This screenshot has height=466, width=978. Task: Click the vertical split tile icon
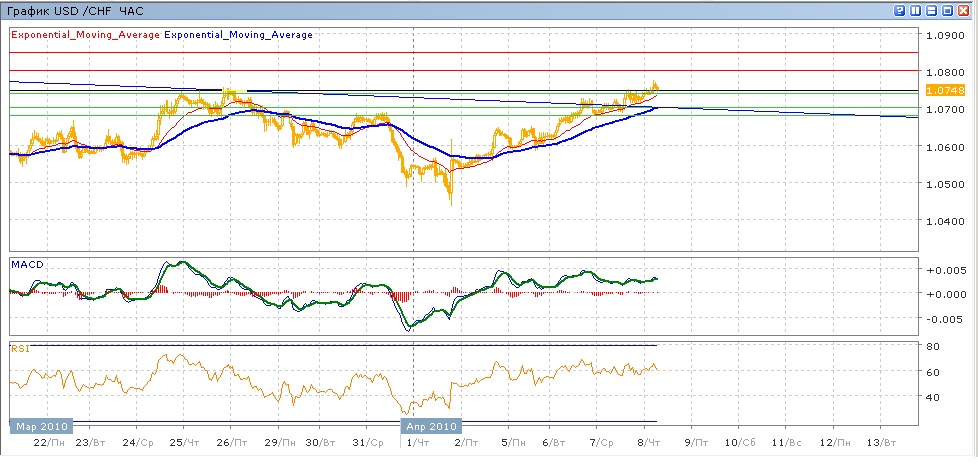tap(916, 11)
